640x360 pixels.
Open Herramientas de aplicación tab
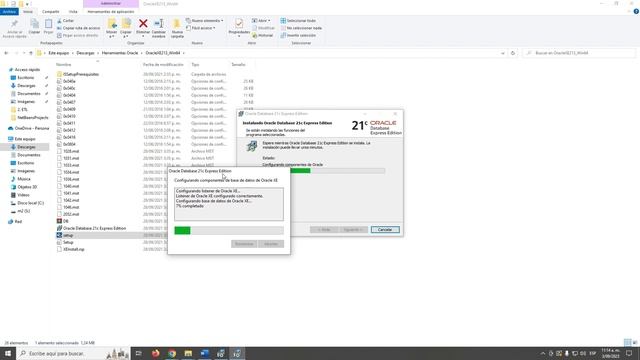point(111,11)
